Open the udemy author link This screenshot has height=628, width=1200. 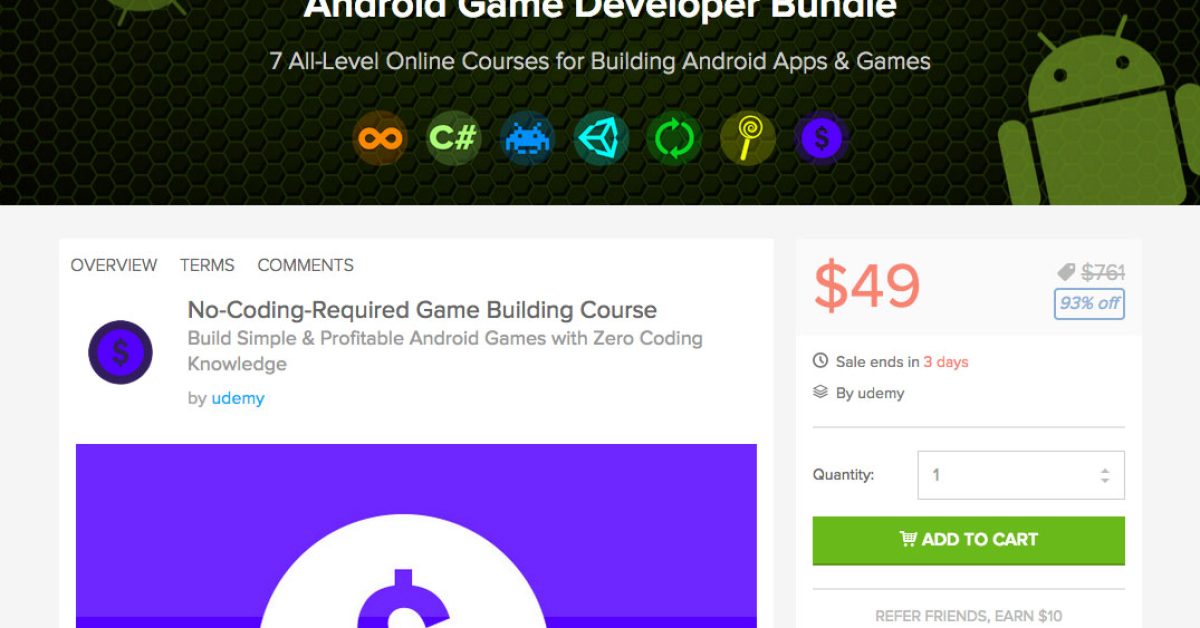point(238,398)
